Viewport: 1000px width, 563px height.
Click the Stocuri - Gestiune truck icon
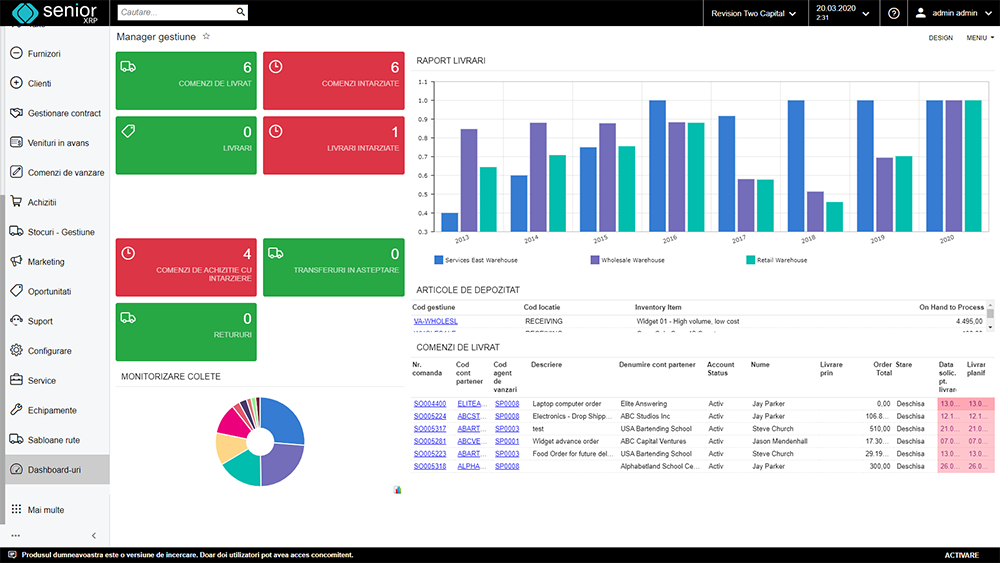[x=17, y=231]
